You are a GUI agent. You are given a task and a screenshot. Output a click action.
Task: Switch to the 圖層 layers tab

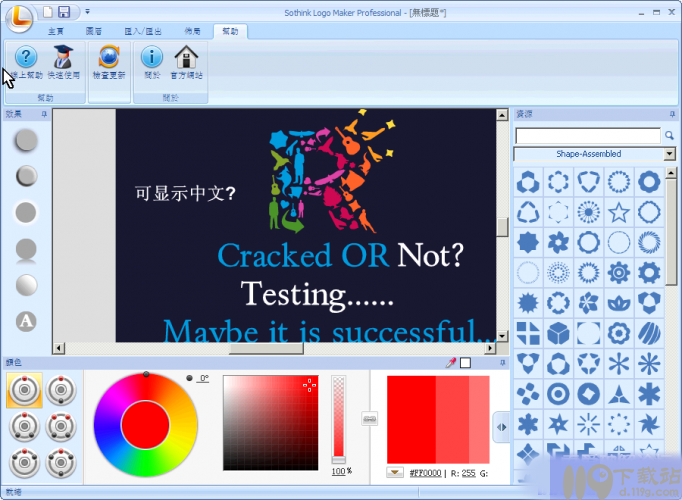click(94, 31)
